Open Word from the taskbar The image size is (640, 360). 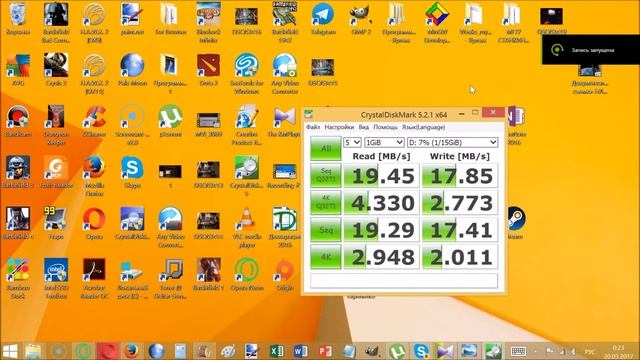(300, 351)
